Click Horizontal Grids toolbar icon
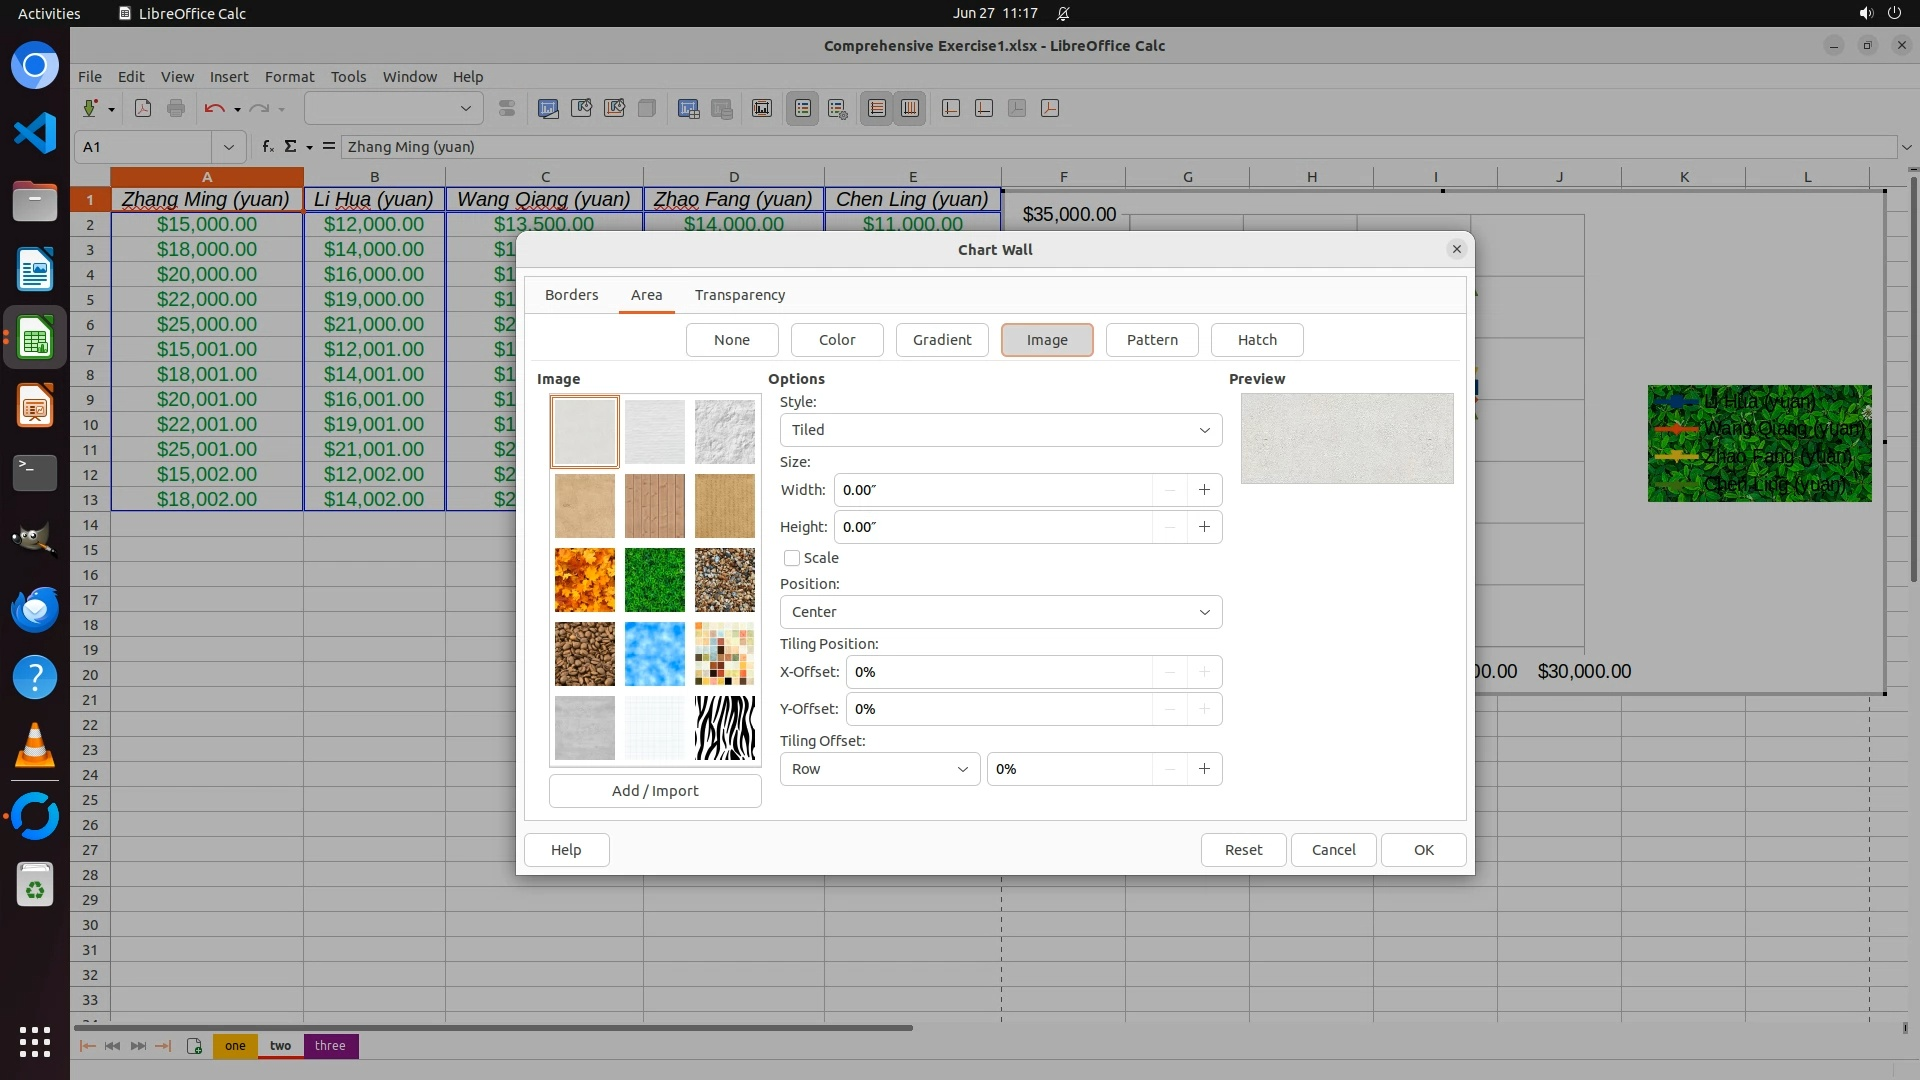 (877, 108)
